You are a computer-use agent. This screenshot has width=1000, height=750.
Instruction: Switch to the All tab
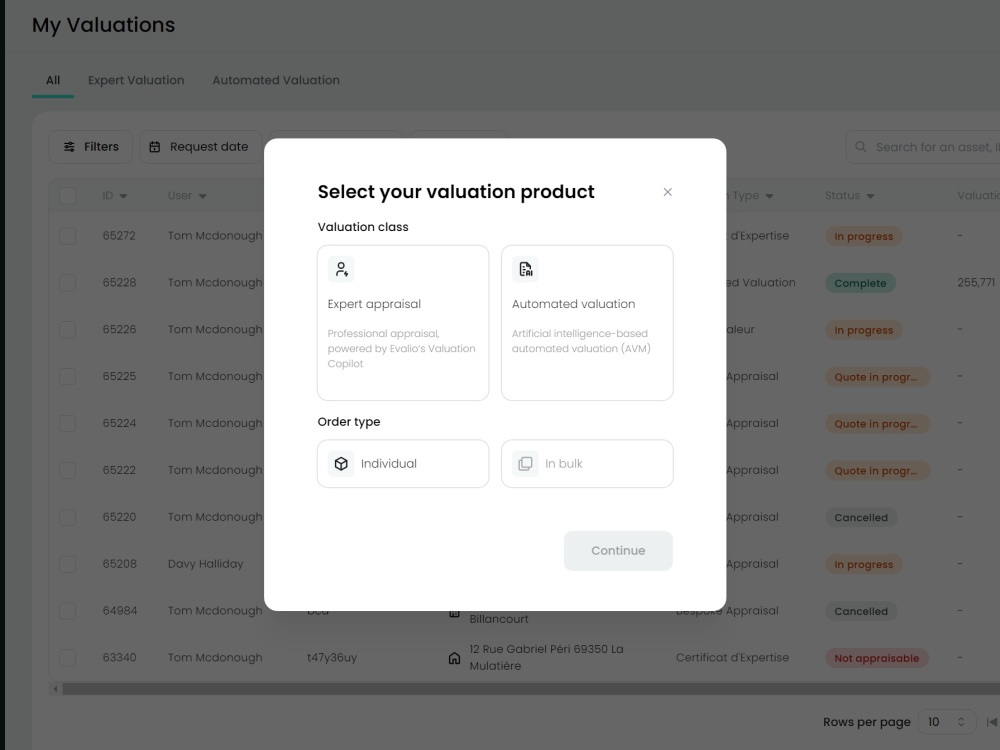(53, 80)
